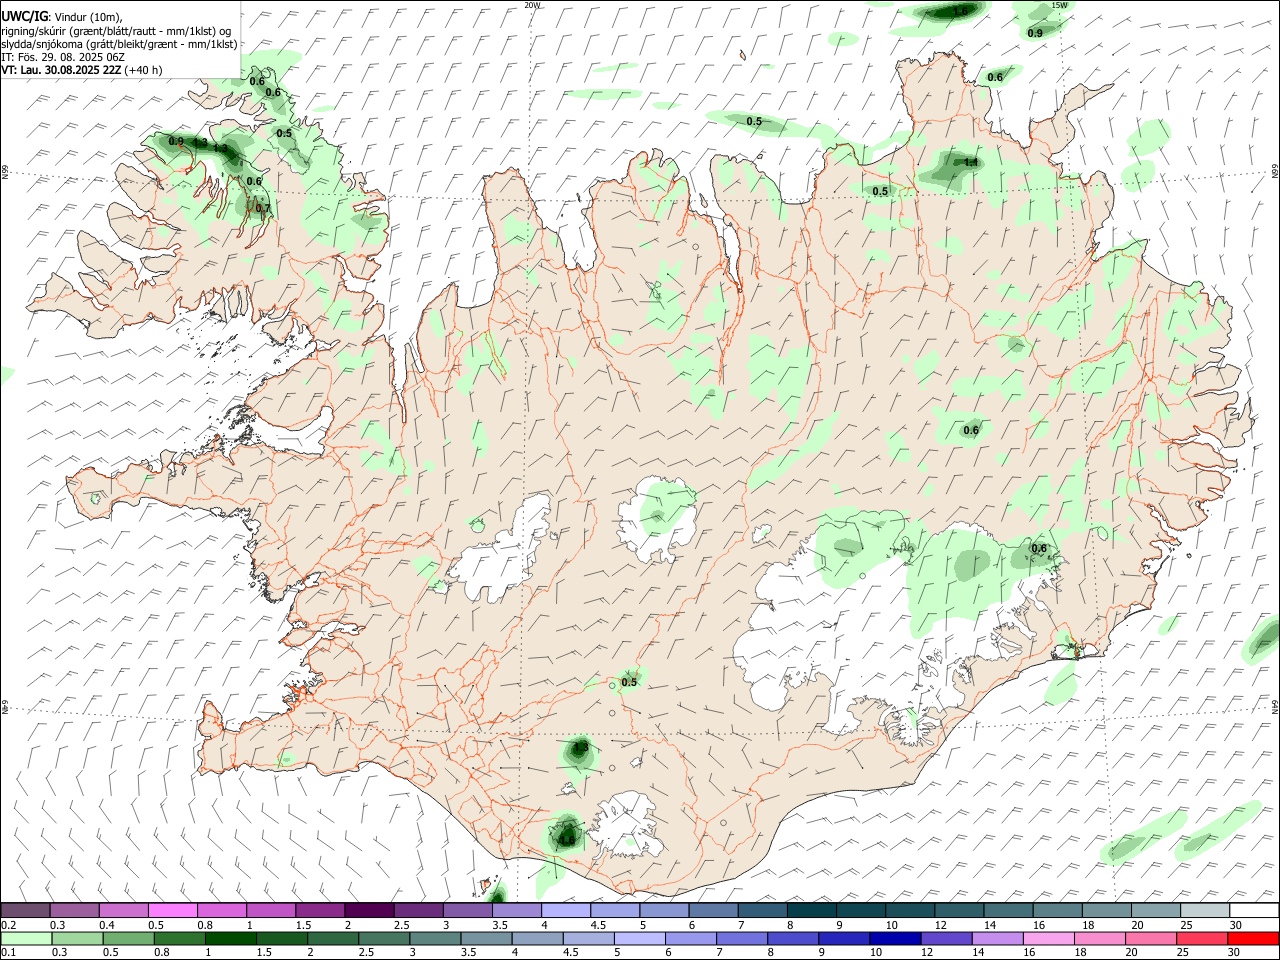Click the 0.7 precipitation value in Westfjords
The height and width of the screenshot is (960, 1280).
pyautogui.click(x=263, y=209)
